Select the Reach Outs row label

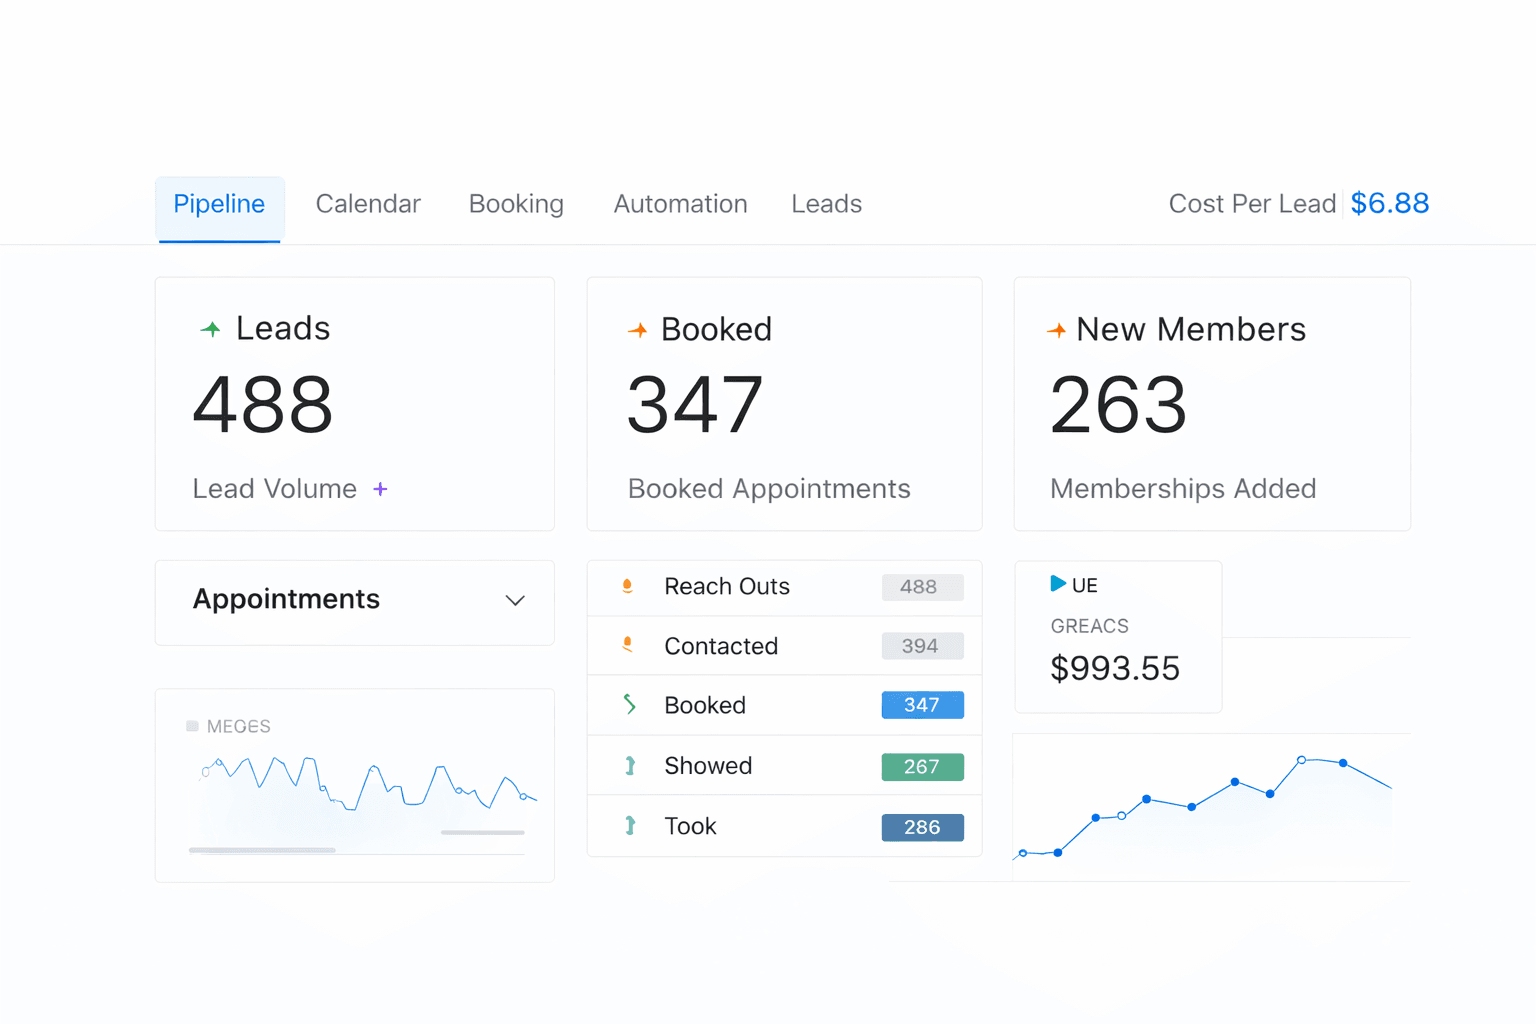point(727,586)
